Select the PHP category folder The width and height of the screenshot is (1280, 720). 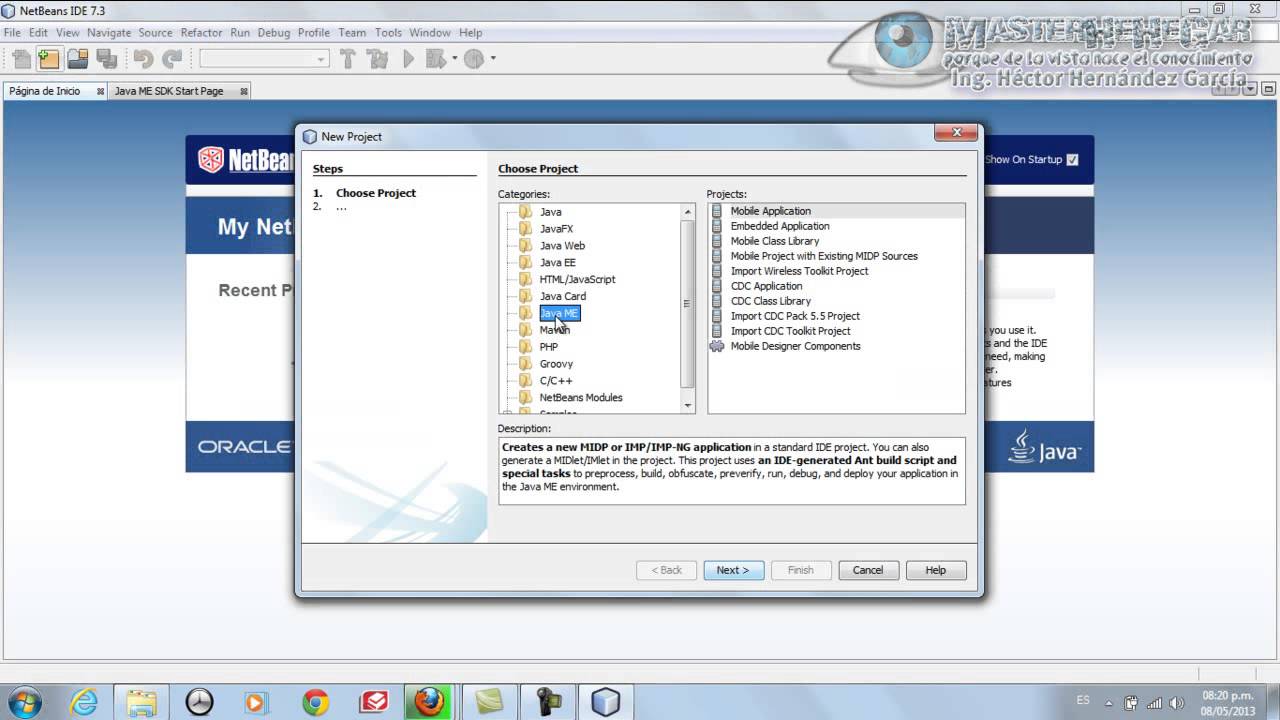548,347
